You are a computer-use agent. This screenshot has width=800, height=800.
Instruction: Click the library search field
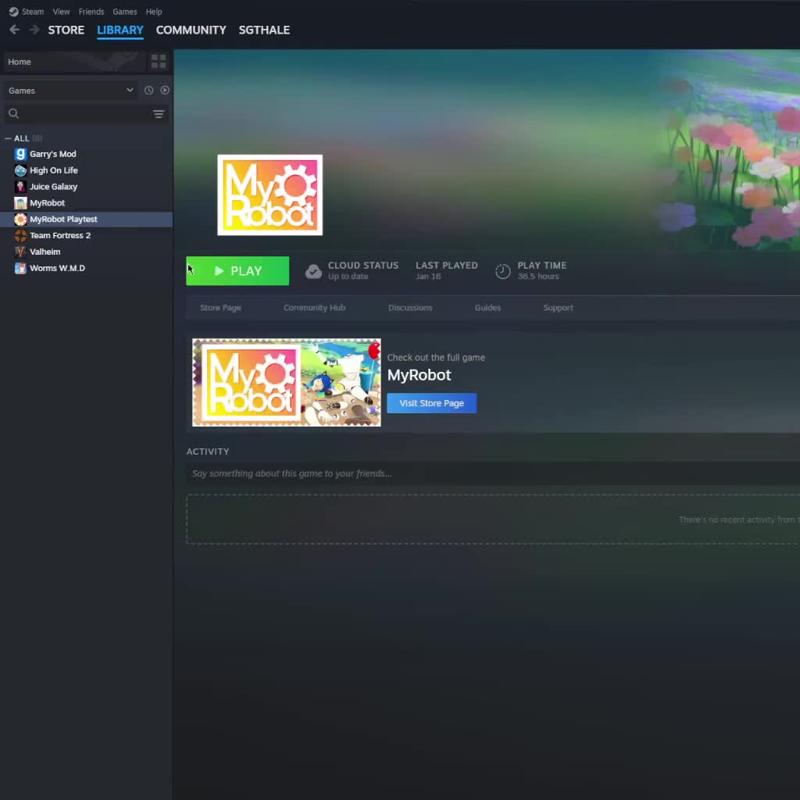(86, 113)
